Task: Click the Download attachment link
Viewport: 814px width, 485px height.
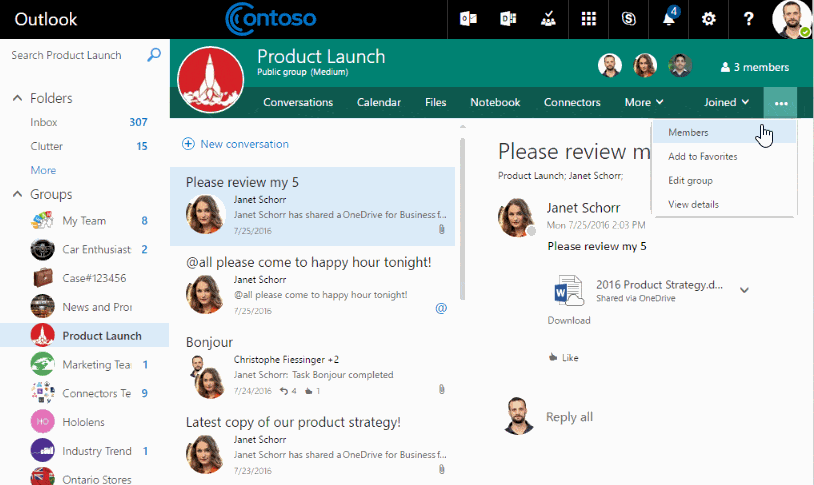Action: [569, 321]
